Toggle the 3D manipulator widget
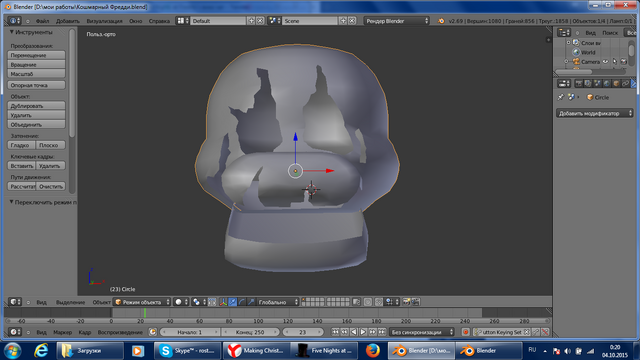Viewport: 640px width, 360px height. click(223, 302)
